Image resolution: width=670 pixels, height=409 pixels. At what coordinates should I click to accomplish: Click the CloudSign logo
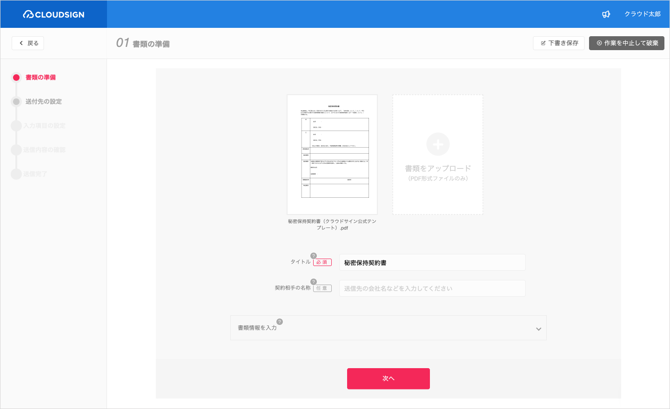click(53, 14)
